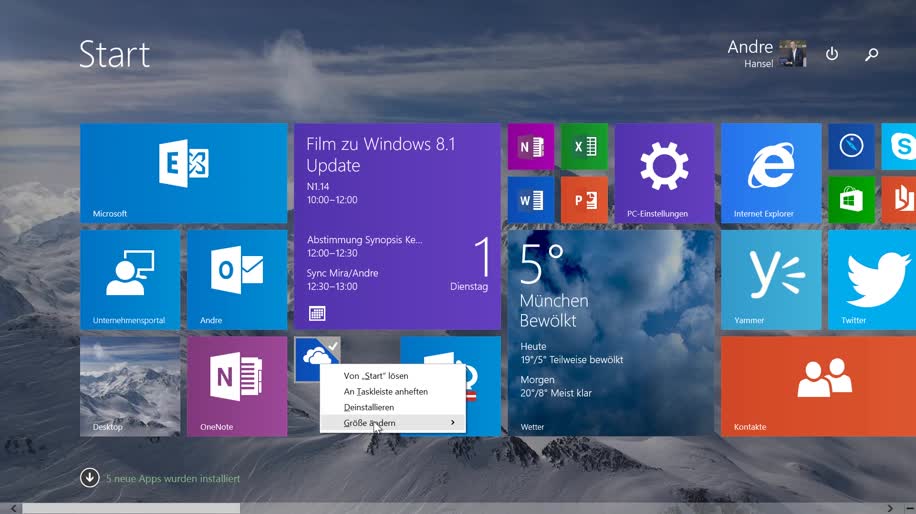
Task: Click the scrollbar left arrow
Action: click(x=13, y=509)
